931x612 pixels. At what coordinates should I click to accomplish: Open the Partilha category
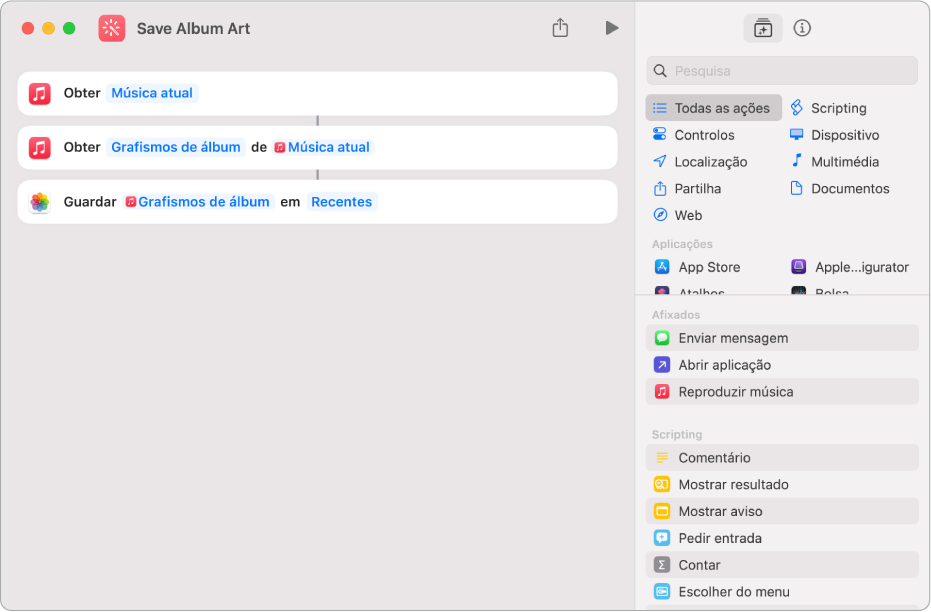pyautogui.click(x=687, y=188)
